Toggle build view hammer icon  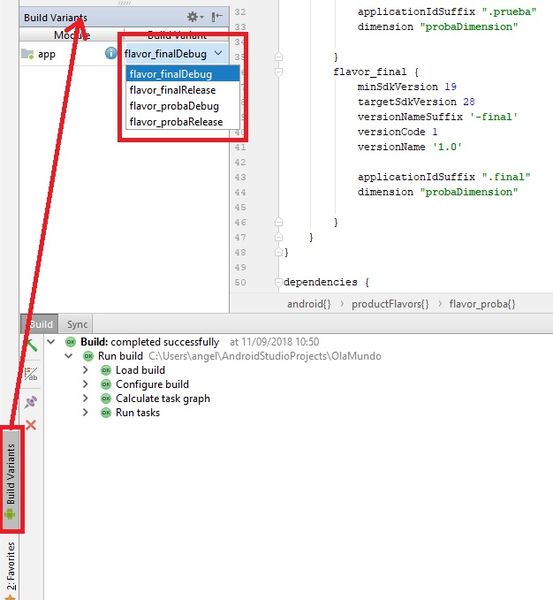(32, 346)
